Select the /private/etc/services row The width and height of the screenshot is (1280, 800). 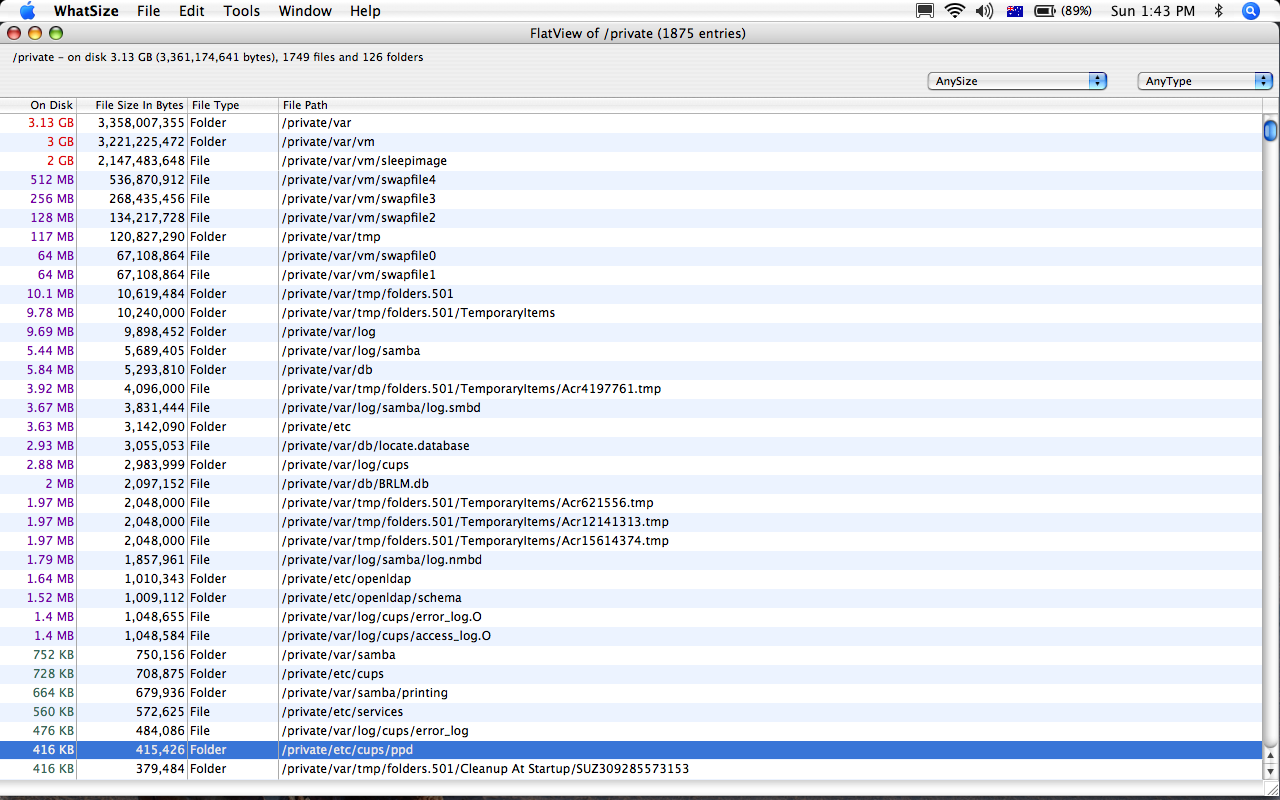(x=631, y=712)
